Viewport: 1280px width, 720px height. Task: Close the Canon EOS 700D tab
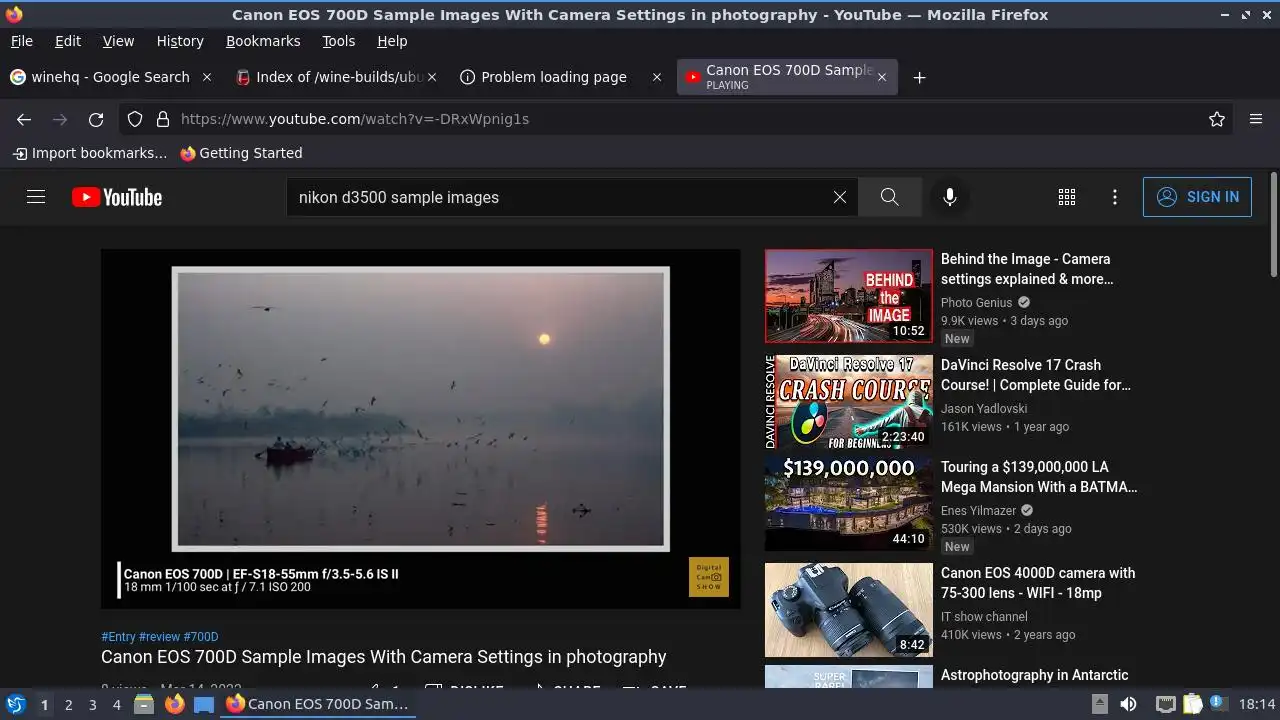tap(881, 77)
